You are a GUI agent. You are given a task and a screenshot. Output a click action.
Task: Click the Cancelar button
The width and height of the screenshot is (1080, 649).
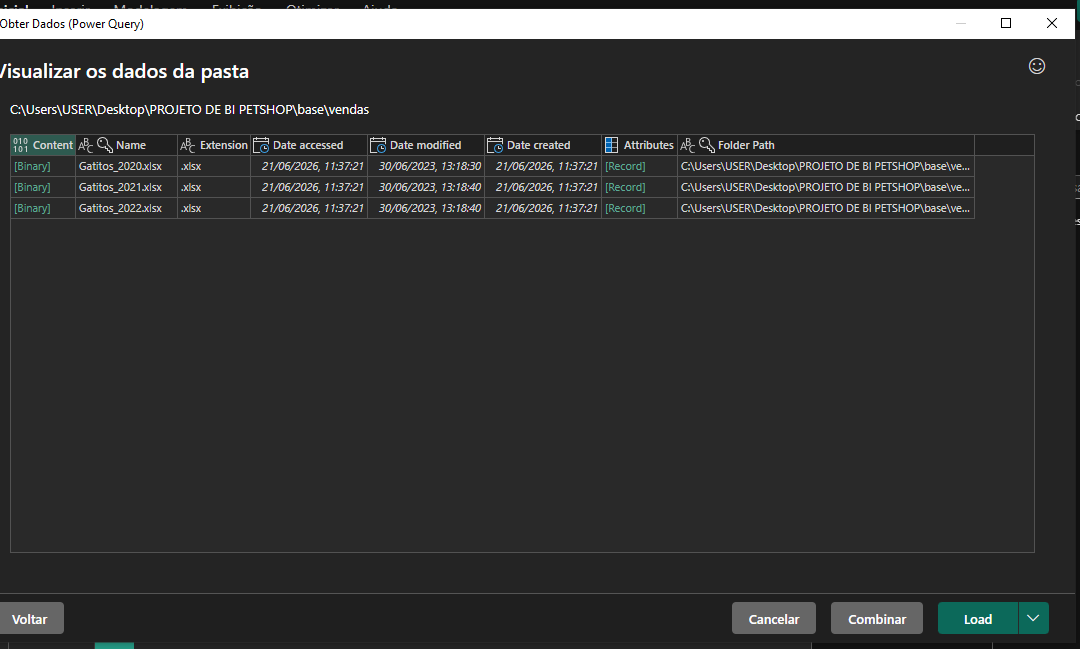[x=773, y=618]
